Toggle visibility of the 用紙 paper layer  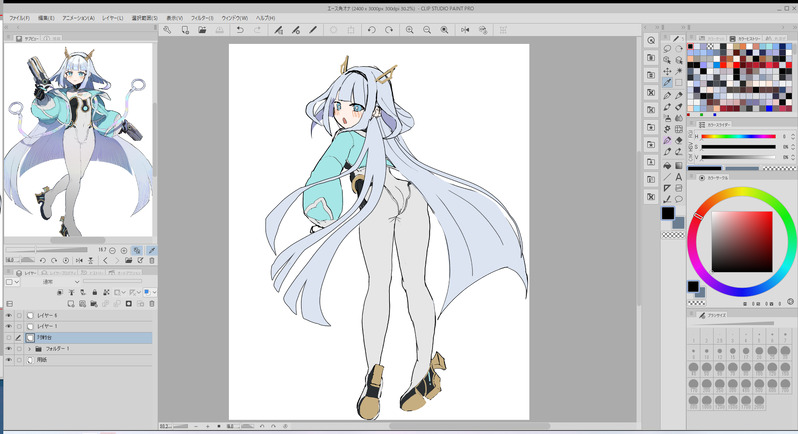(8, 360)
